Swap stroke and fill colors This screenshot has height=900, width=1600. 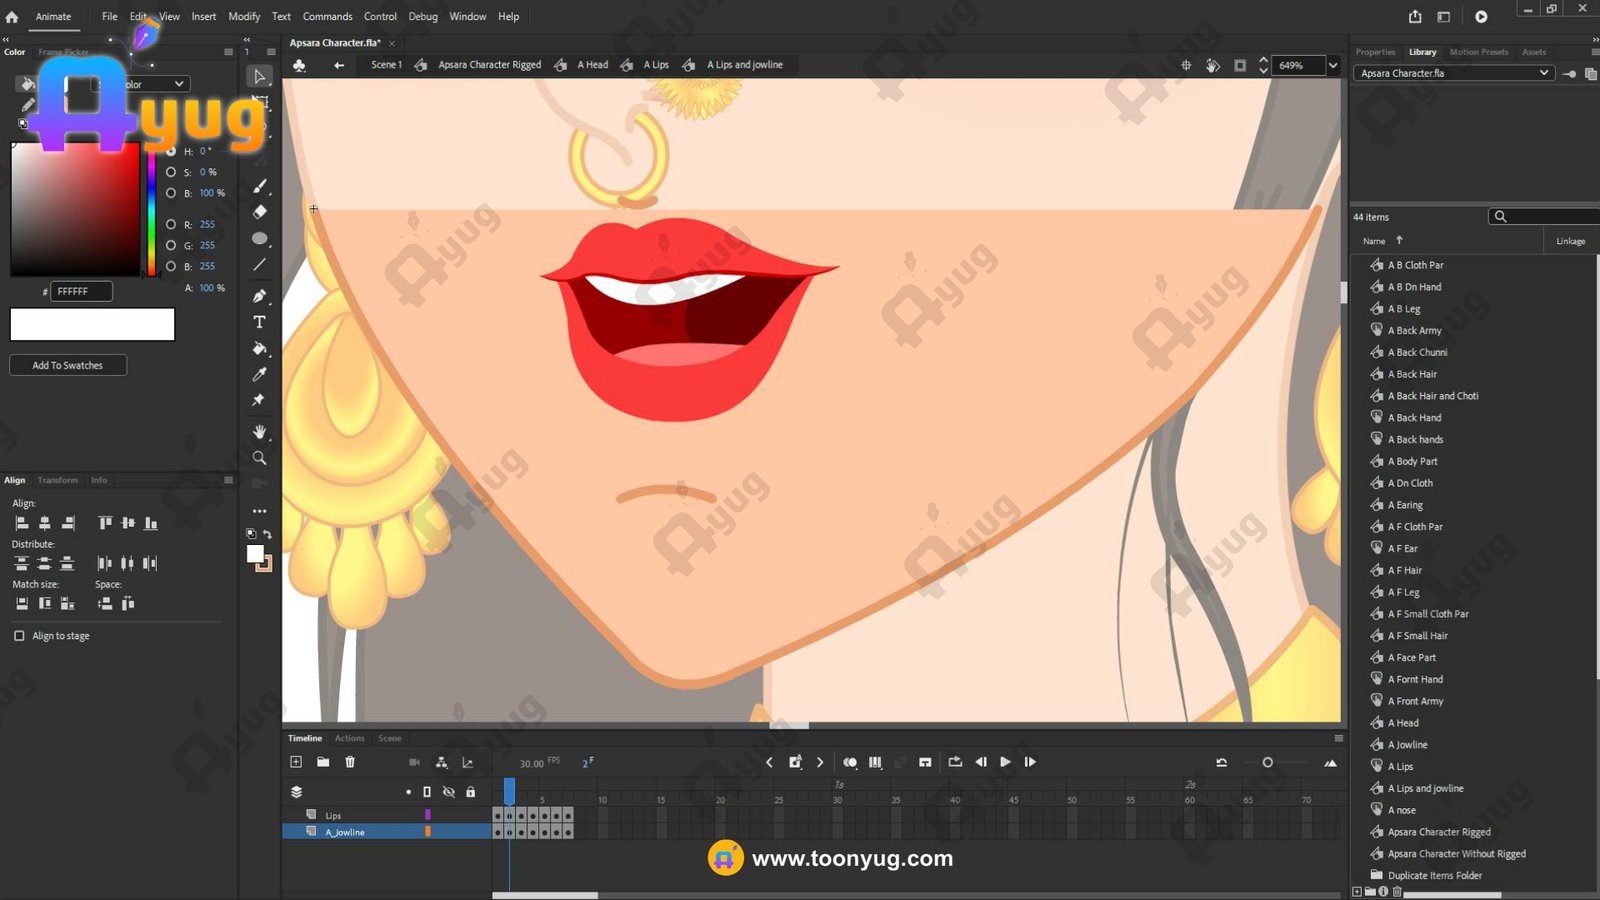(x=267, y=534)
